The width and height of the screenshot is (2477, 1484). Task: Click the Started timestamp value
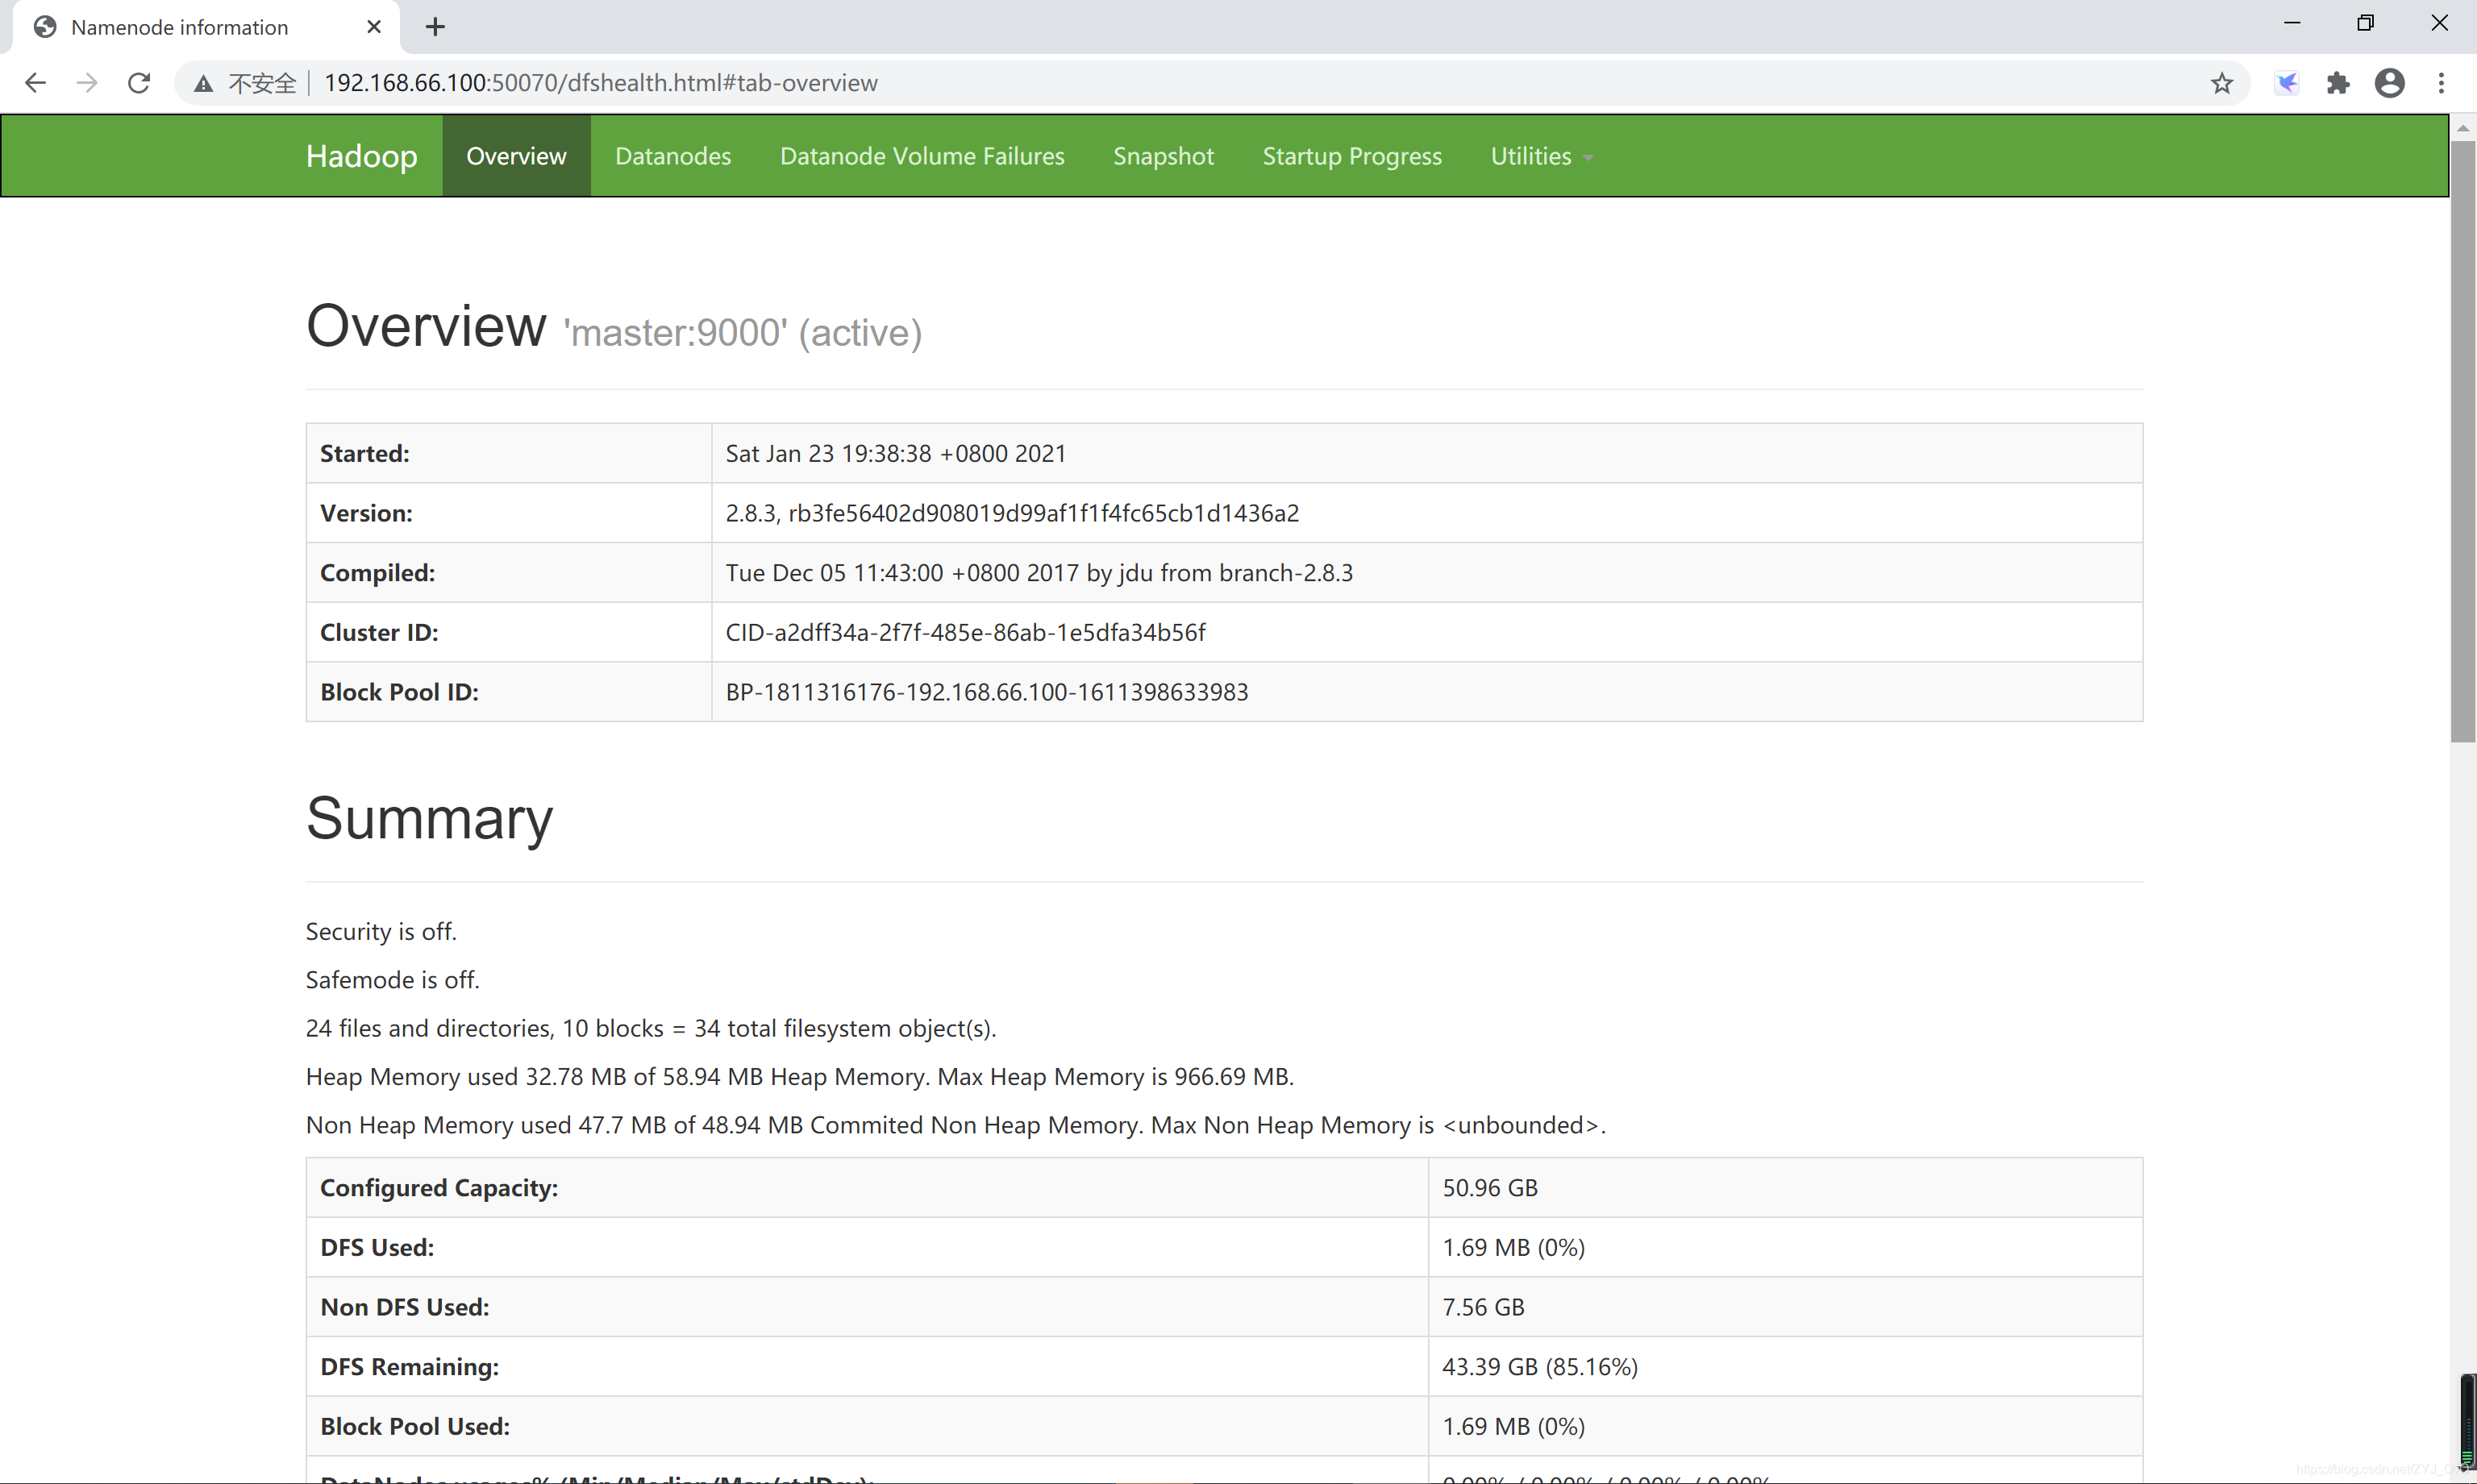tap(895, 454)
